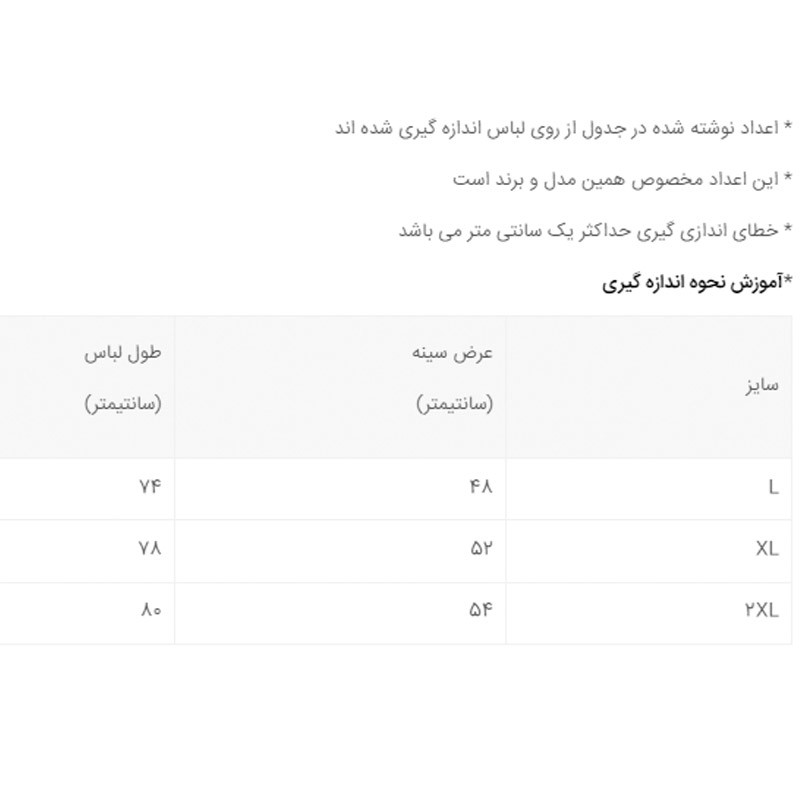This screenshot has height=800, width=800.
Task: Click the garment length value ۸۰
Action: [x=149, y=610]
